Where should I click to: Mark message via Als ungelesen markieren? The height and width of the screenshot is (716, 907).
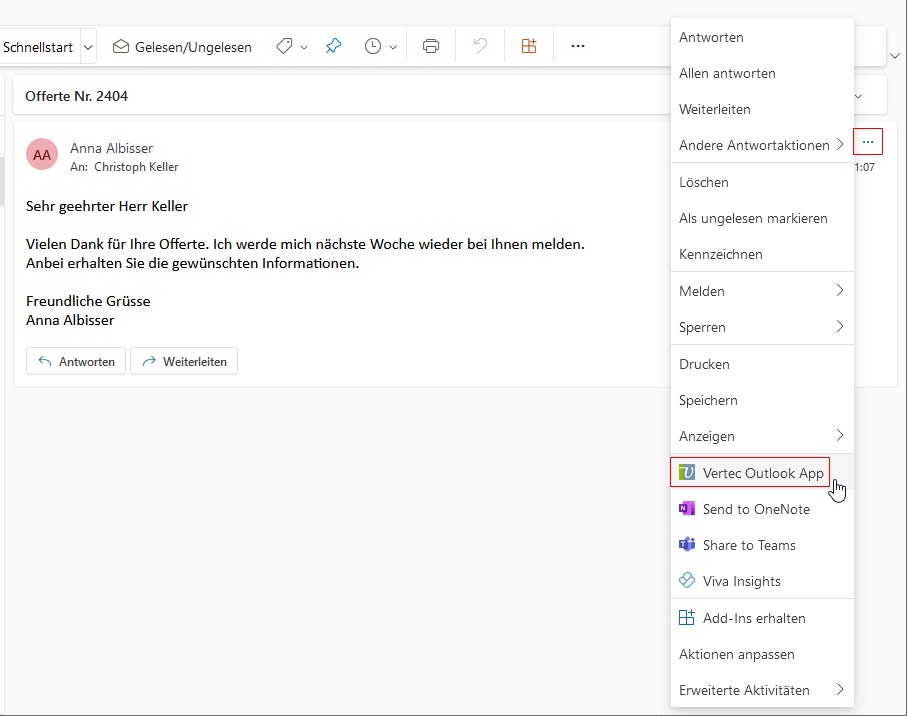pos(752,218)
